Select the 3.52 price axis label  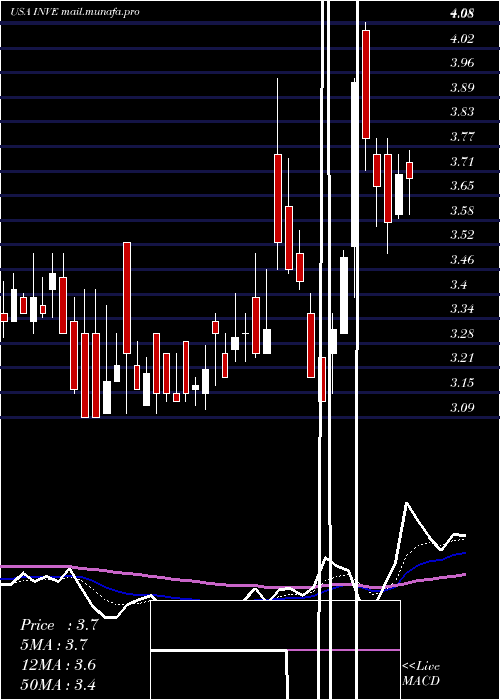point(462,235)
